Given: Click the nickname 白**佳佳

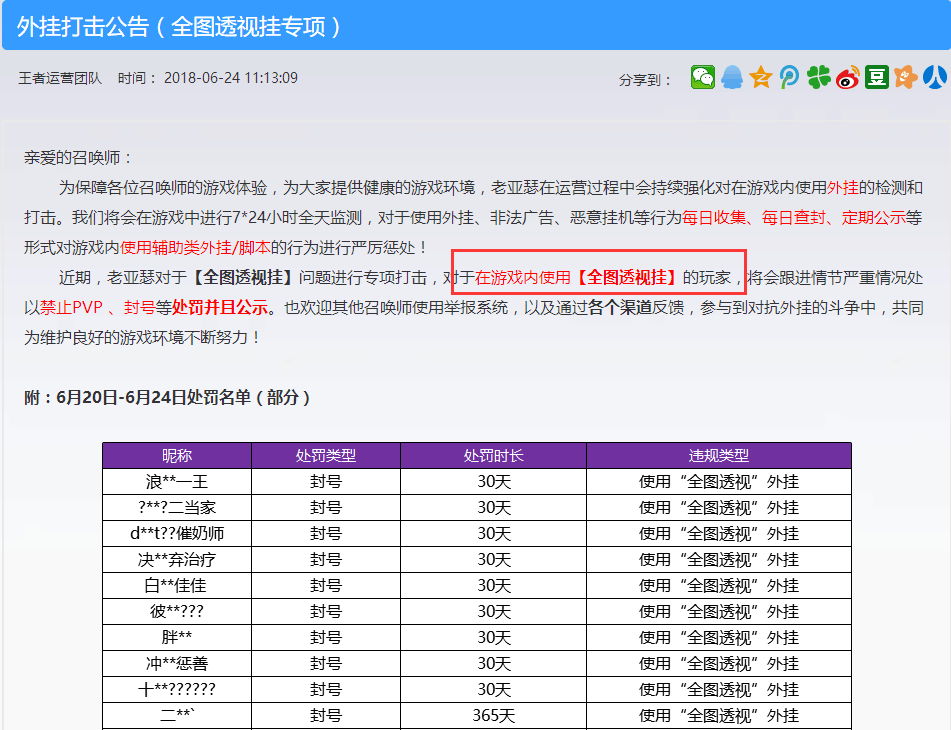Looking at the screenshot, I should 176,586.
